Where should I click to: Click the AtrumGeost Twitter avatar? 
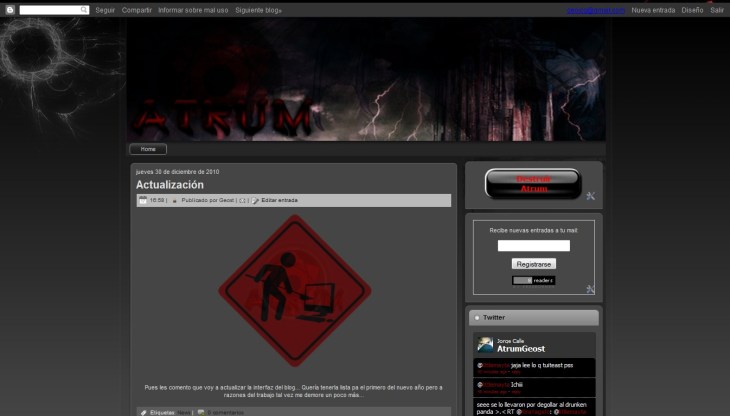(485, 345)
